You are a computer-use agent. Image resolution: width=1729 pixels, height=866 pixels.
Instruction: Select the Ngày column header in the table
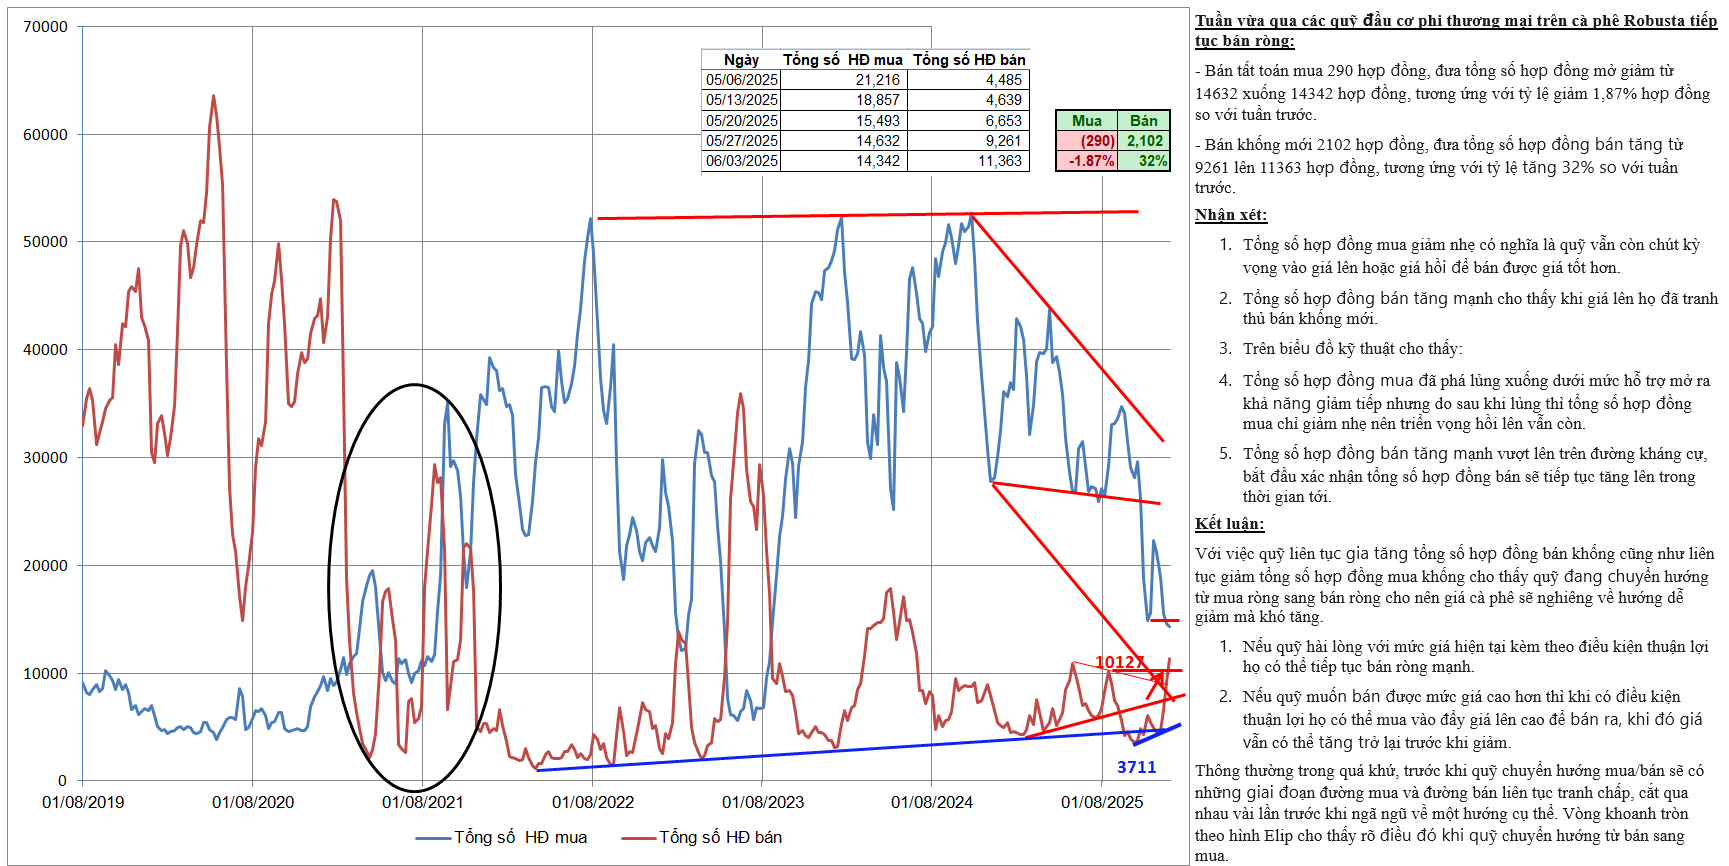click(x=741, y=60)
